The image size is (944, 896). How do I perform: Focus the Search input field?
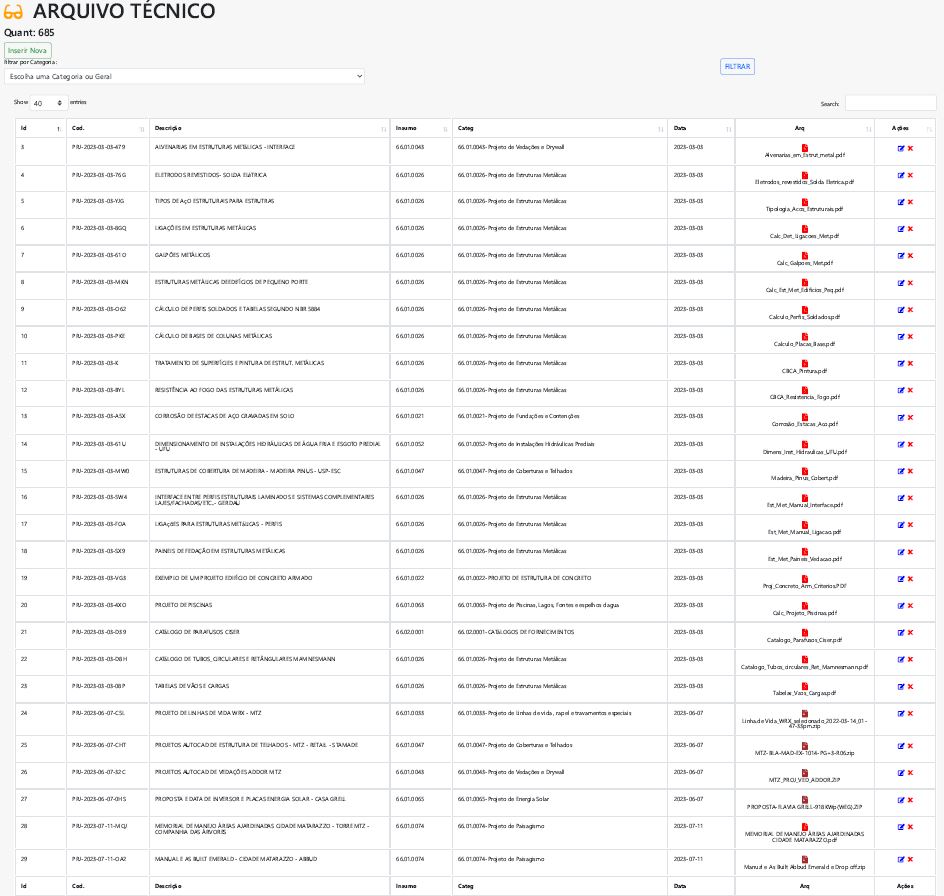click(x=890, y=103)
